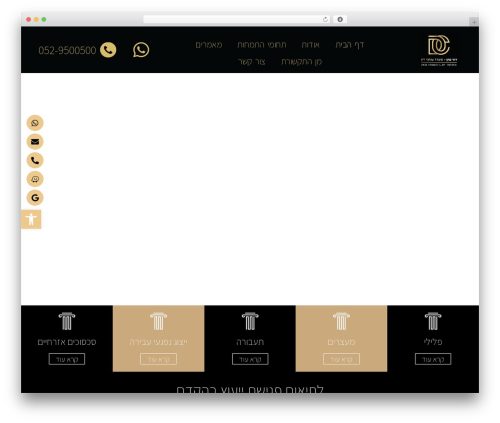Click קרא עוד under ייצוג נפגעי עבירה
This screenshot has height=423, width=500.
[x=158, y=359]
